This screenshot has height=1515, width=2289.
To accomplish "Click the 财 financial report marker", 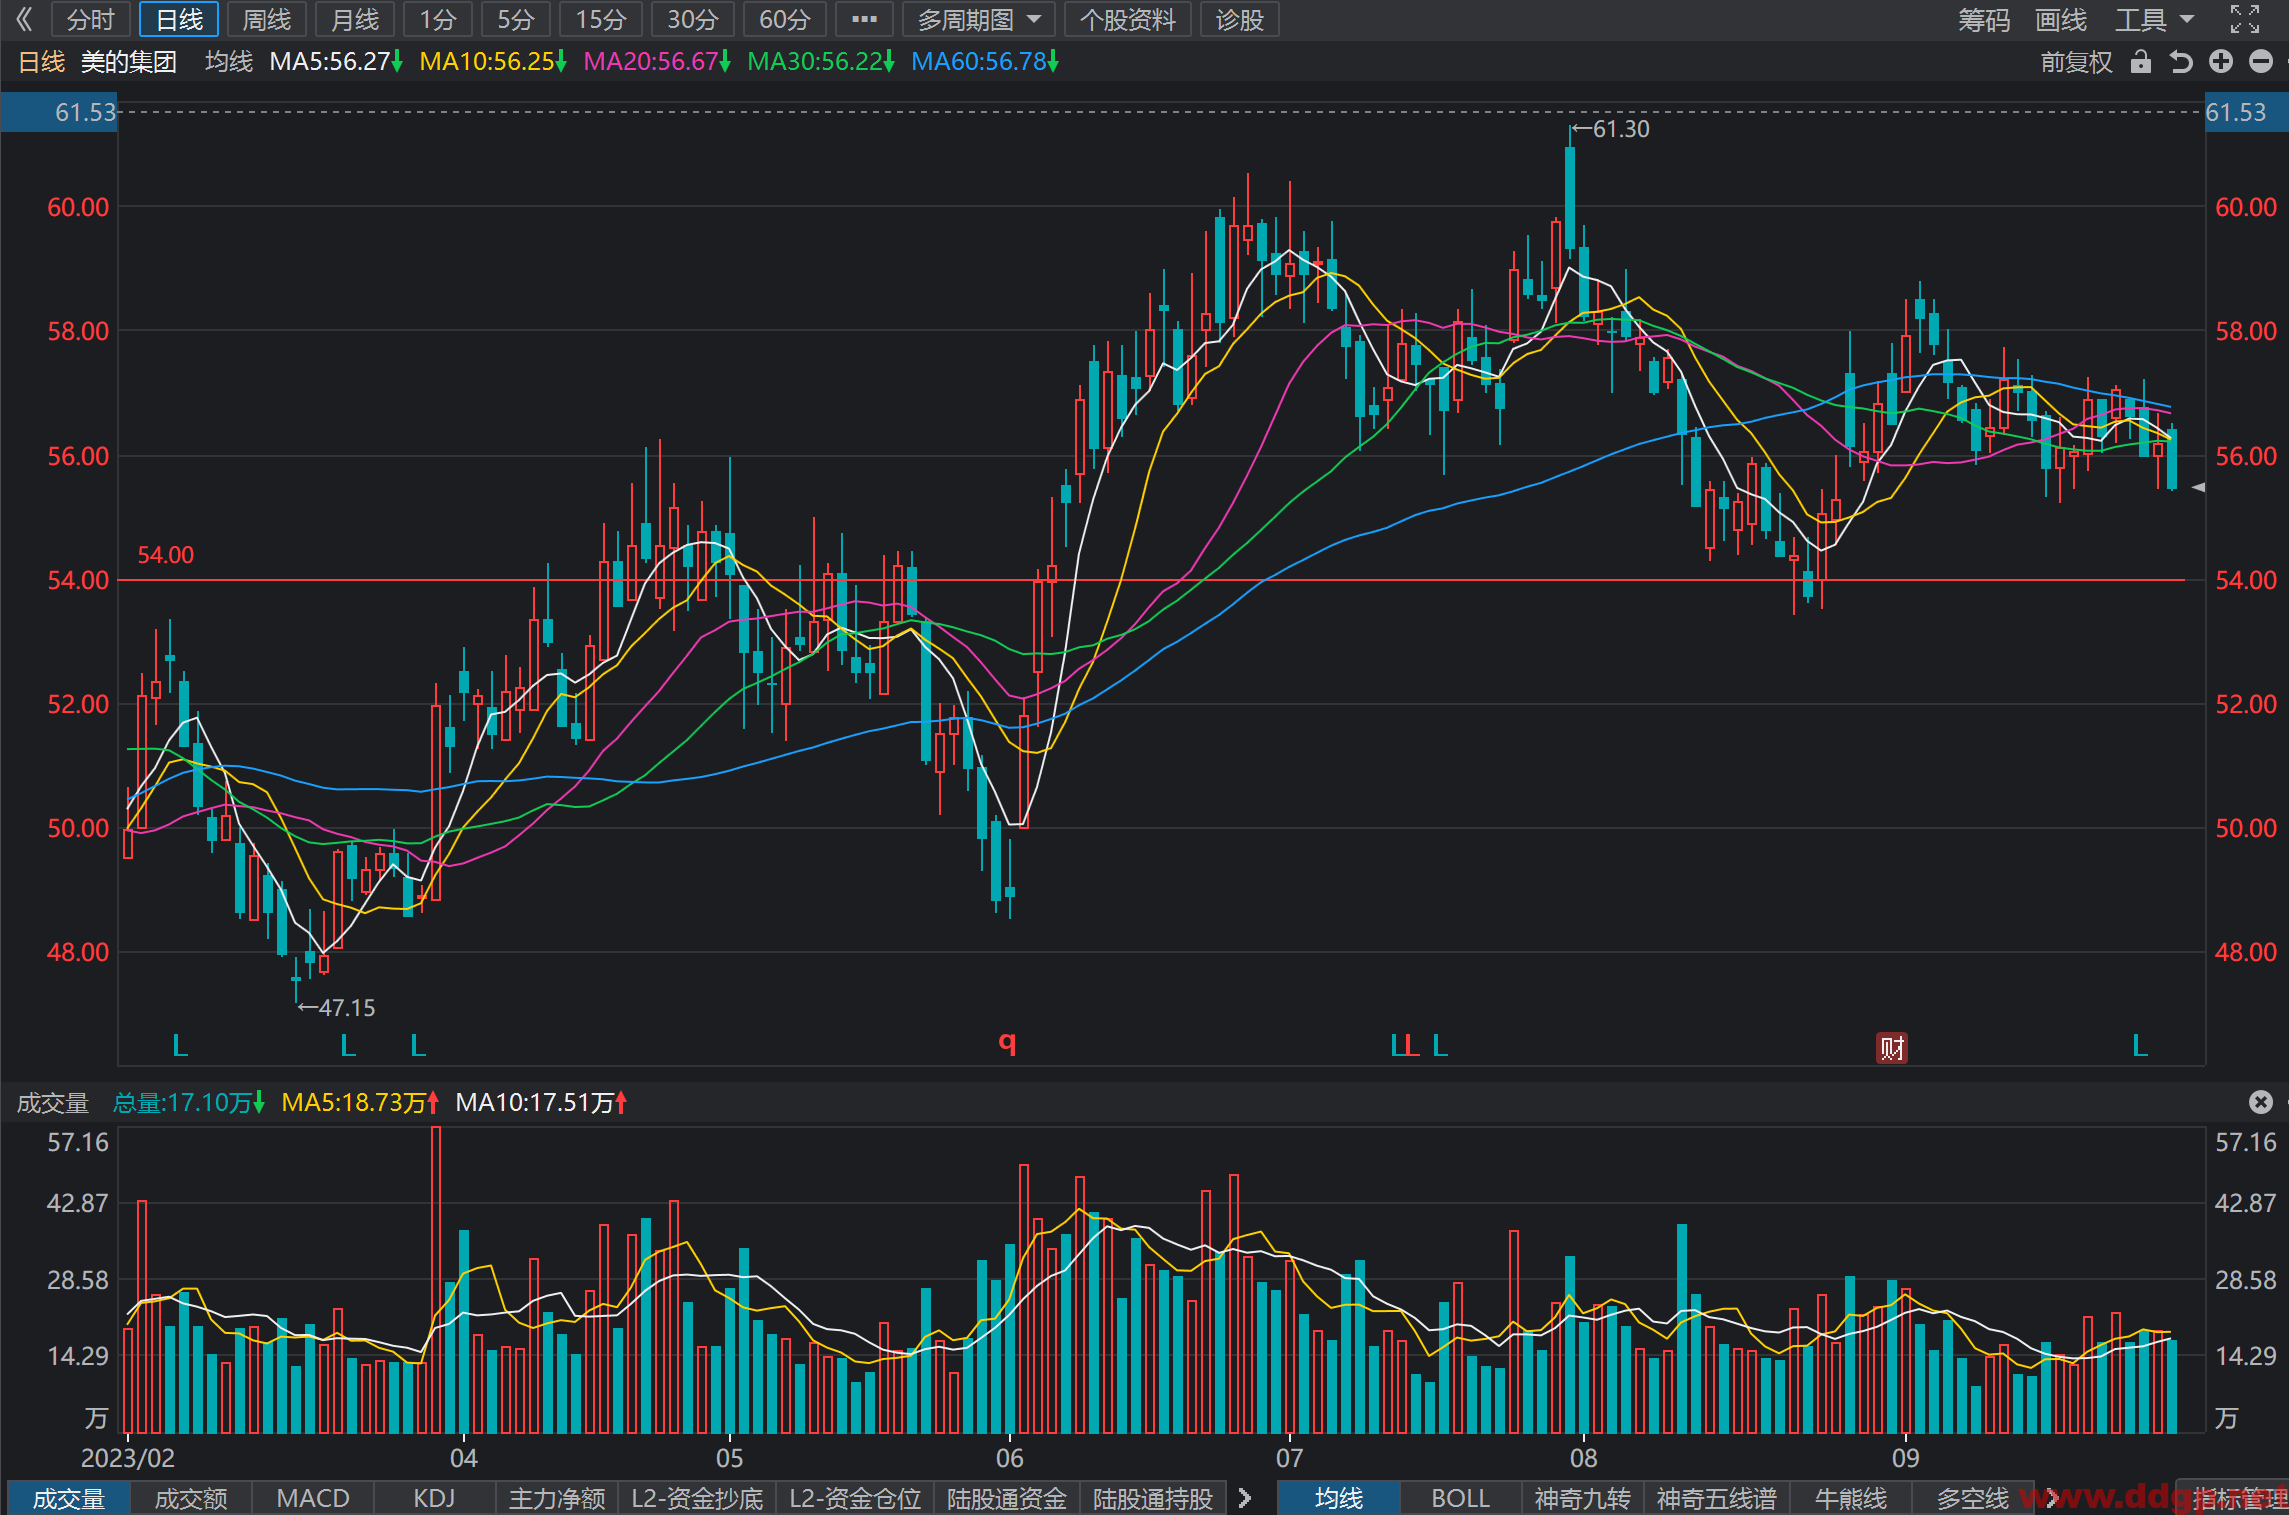I will [x=1892, y=1047].
